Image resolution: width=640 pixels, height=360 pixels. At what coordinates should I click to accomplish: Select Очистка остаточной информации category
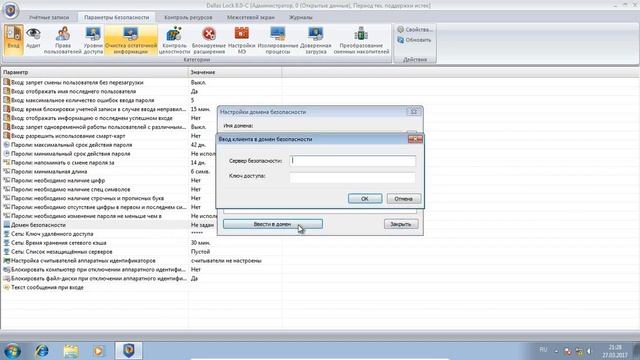pyautogui.click(x=131, y=39)
